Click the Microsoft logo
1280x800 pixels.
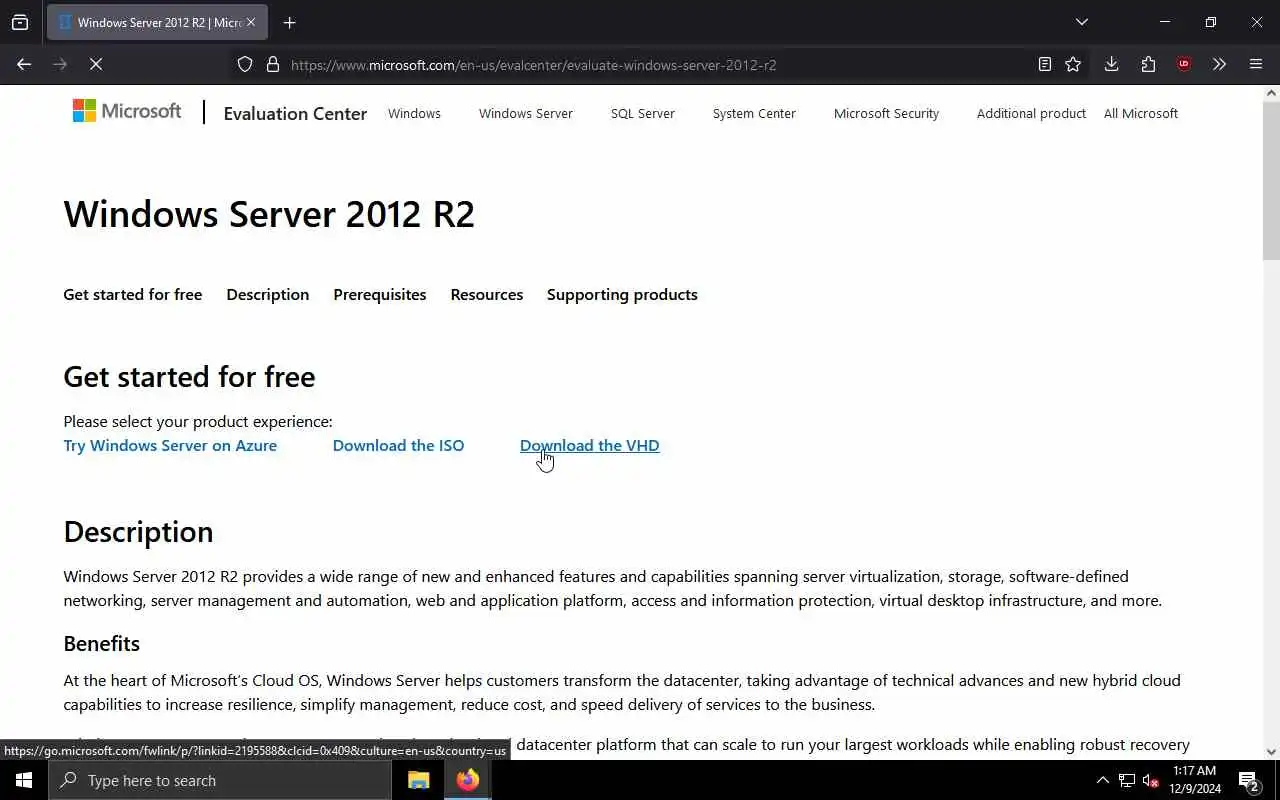click(x=127, y=111)
